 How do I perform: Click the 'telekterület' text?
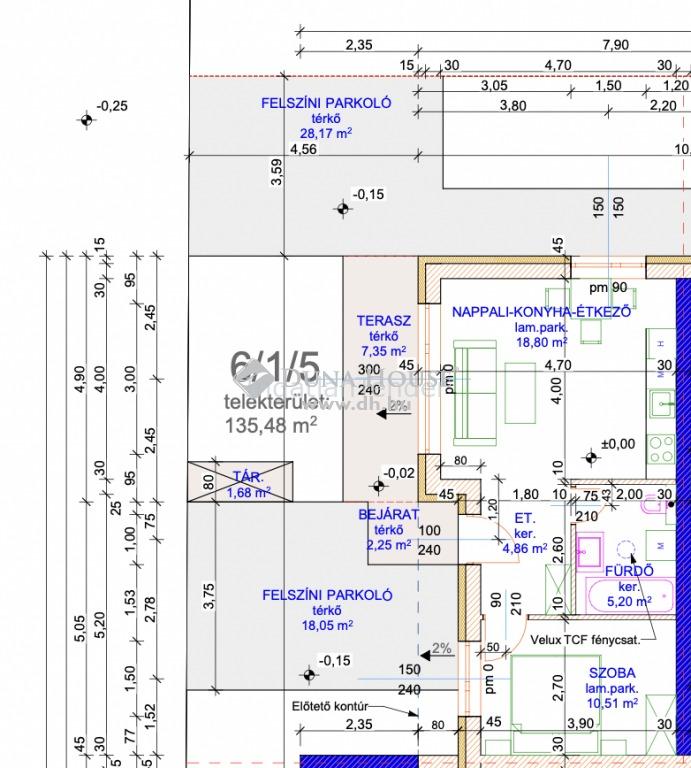[275, 402]
